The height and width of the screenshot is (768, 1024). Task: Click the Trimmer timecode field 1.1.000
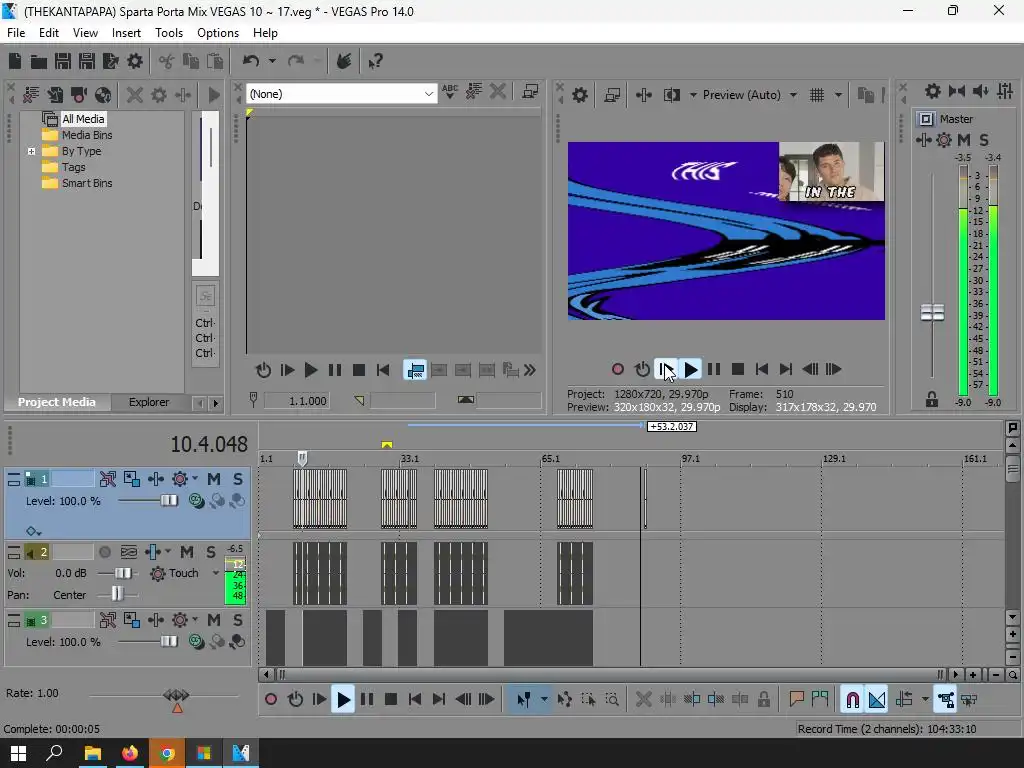coord(297,400)
